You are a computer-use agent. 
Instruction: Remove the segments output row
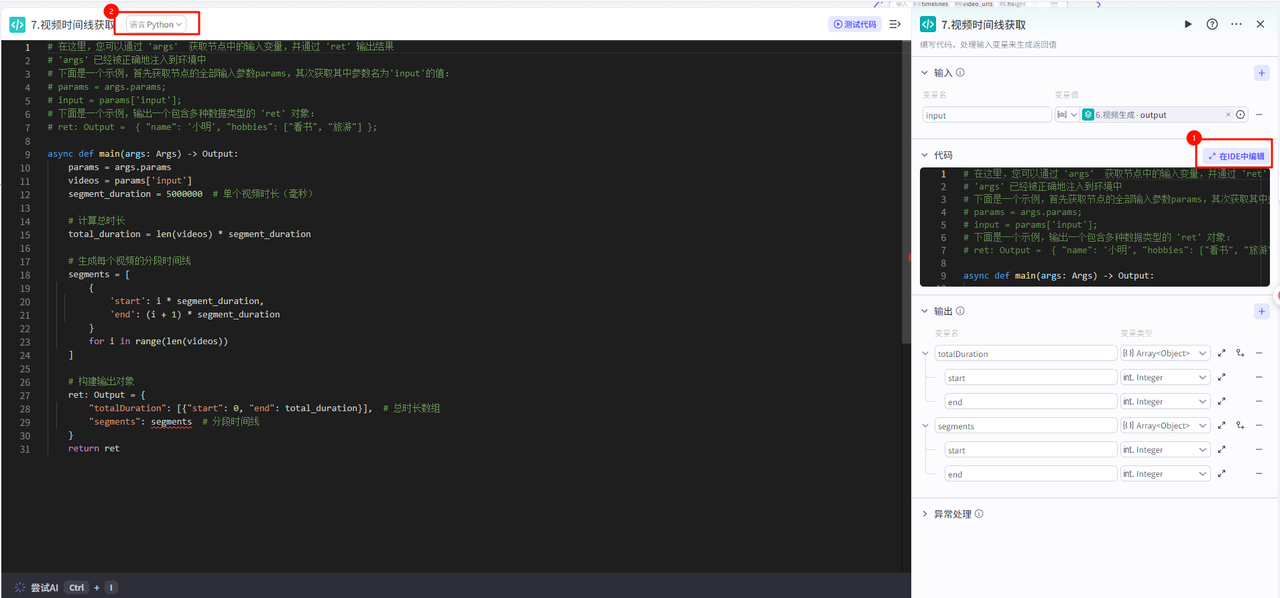coord(1259,426)
